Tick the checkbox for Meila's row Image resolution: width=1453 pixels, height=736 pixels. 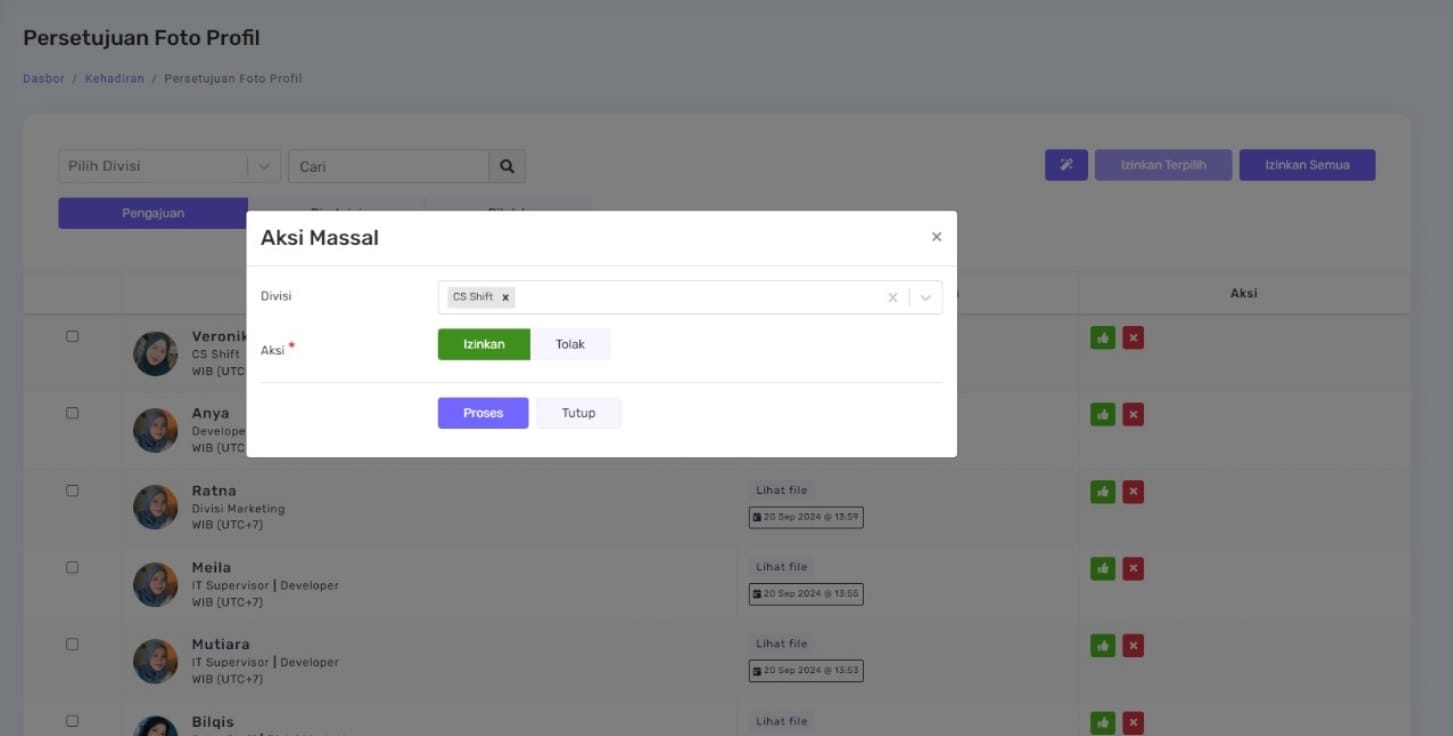click(x=72, y=567)
